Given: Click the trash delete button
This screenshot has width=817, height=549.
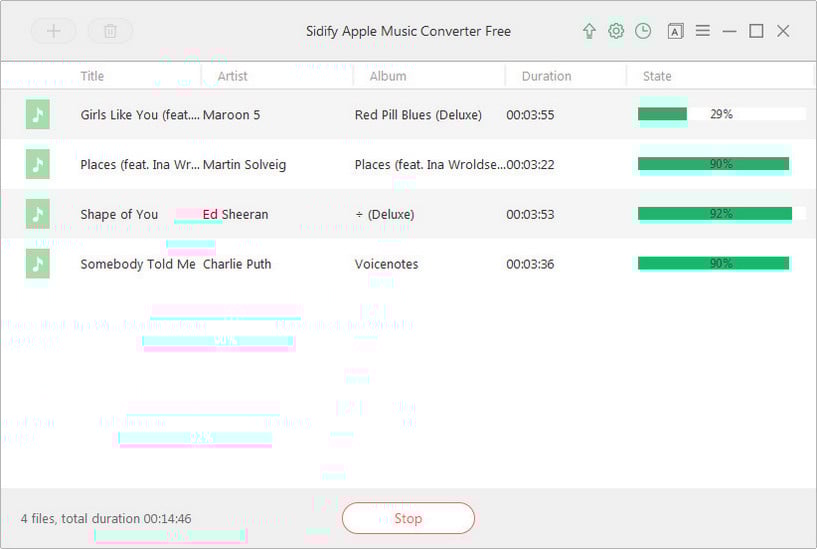Looking at the screenshot, I should (110, 31).
